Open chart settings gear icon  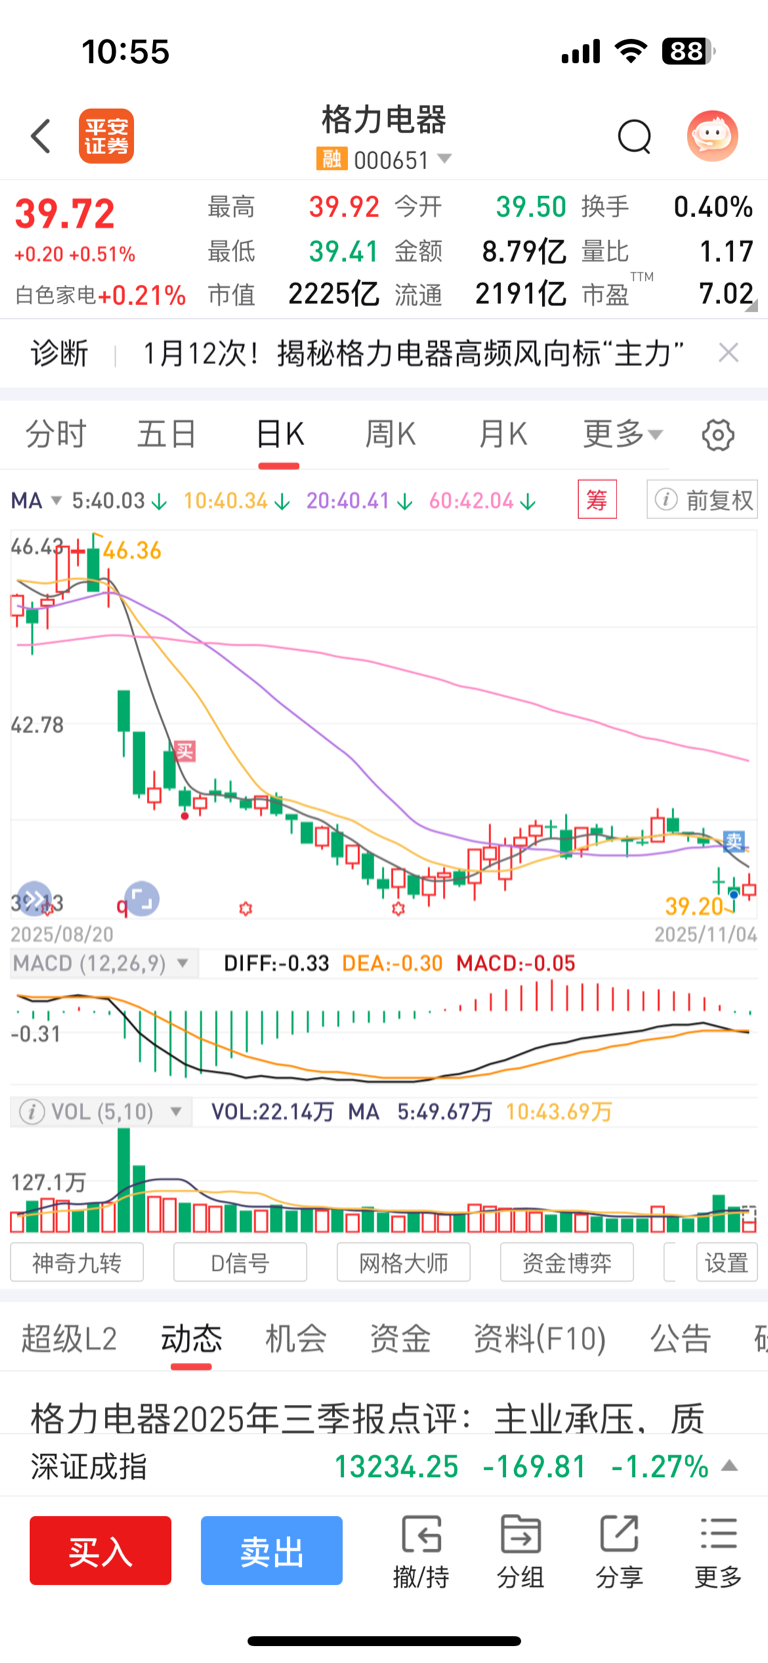718,435
